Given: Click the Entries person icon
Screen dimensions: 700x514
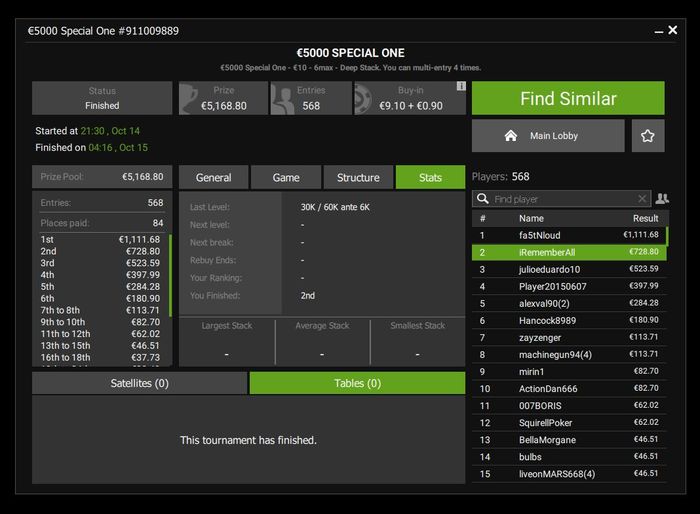Looking at the screenshot, I should coord(282,99).
